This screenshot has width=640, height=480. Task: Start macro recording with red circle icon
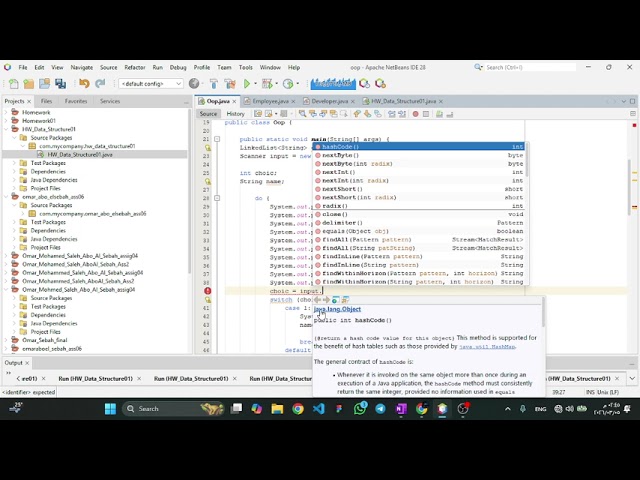tap(416, 114)
